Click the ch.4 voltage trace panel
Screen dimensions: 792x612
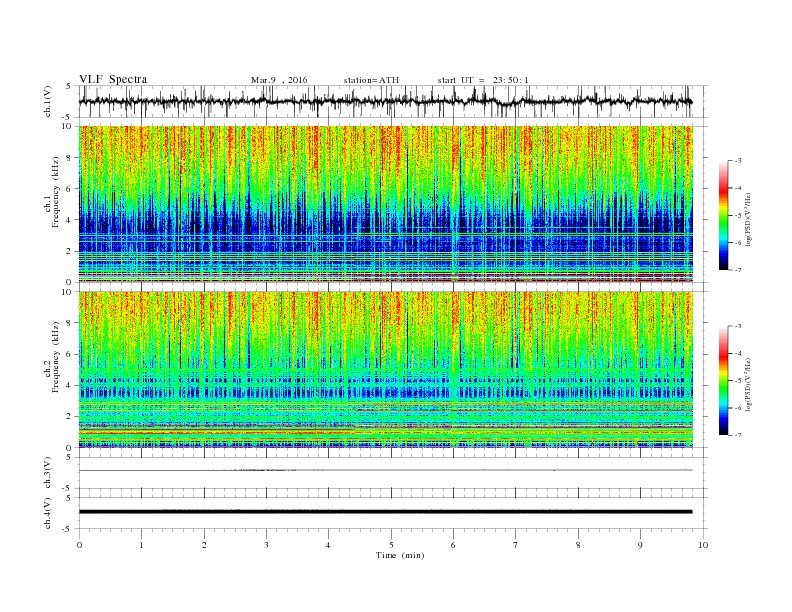point(393,513)
